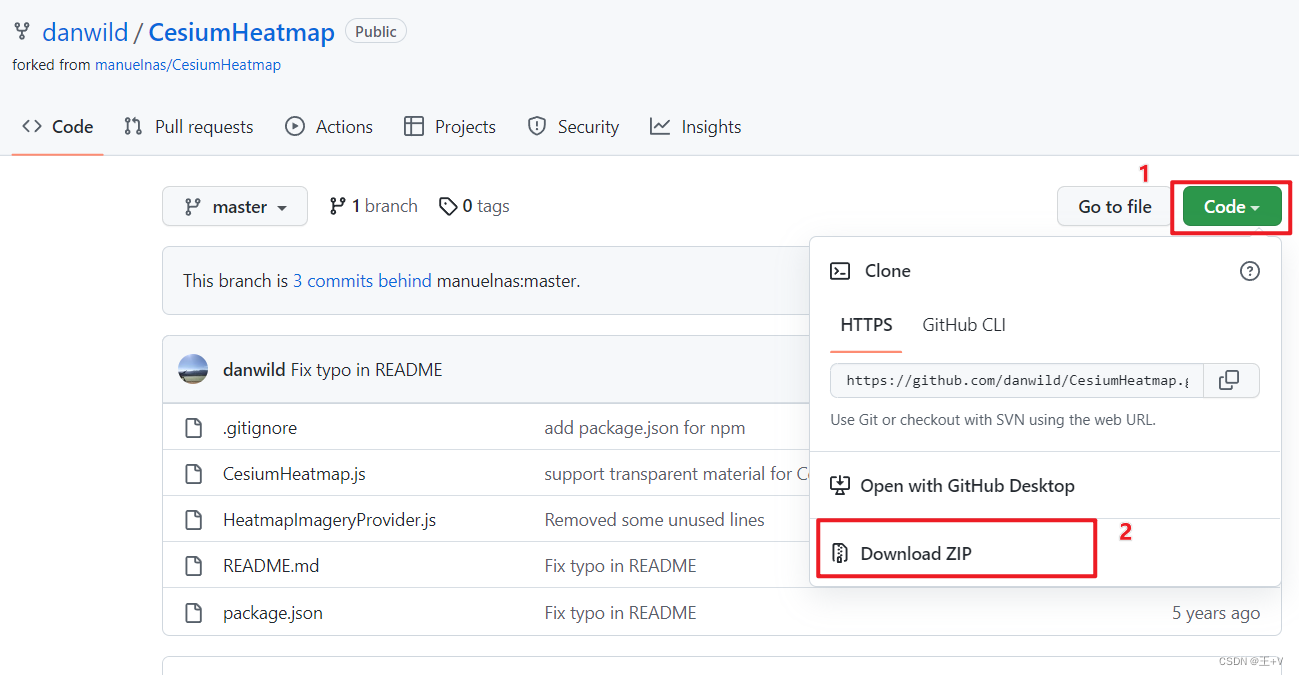
Task: Open the Pull requests tab
Action: pos(188,127)
